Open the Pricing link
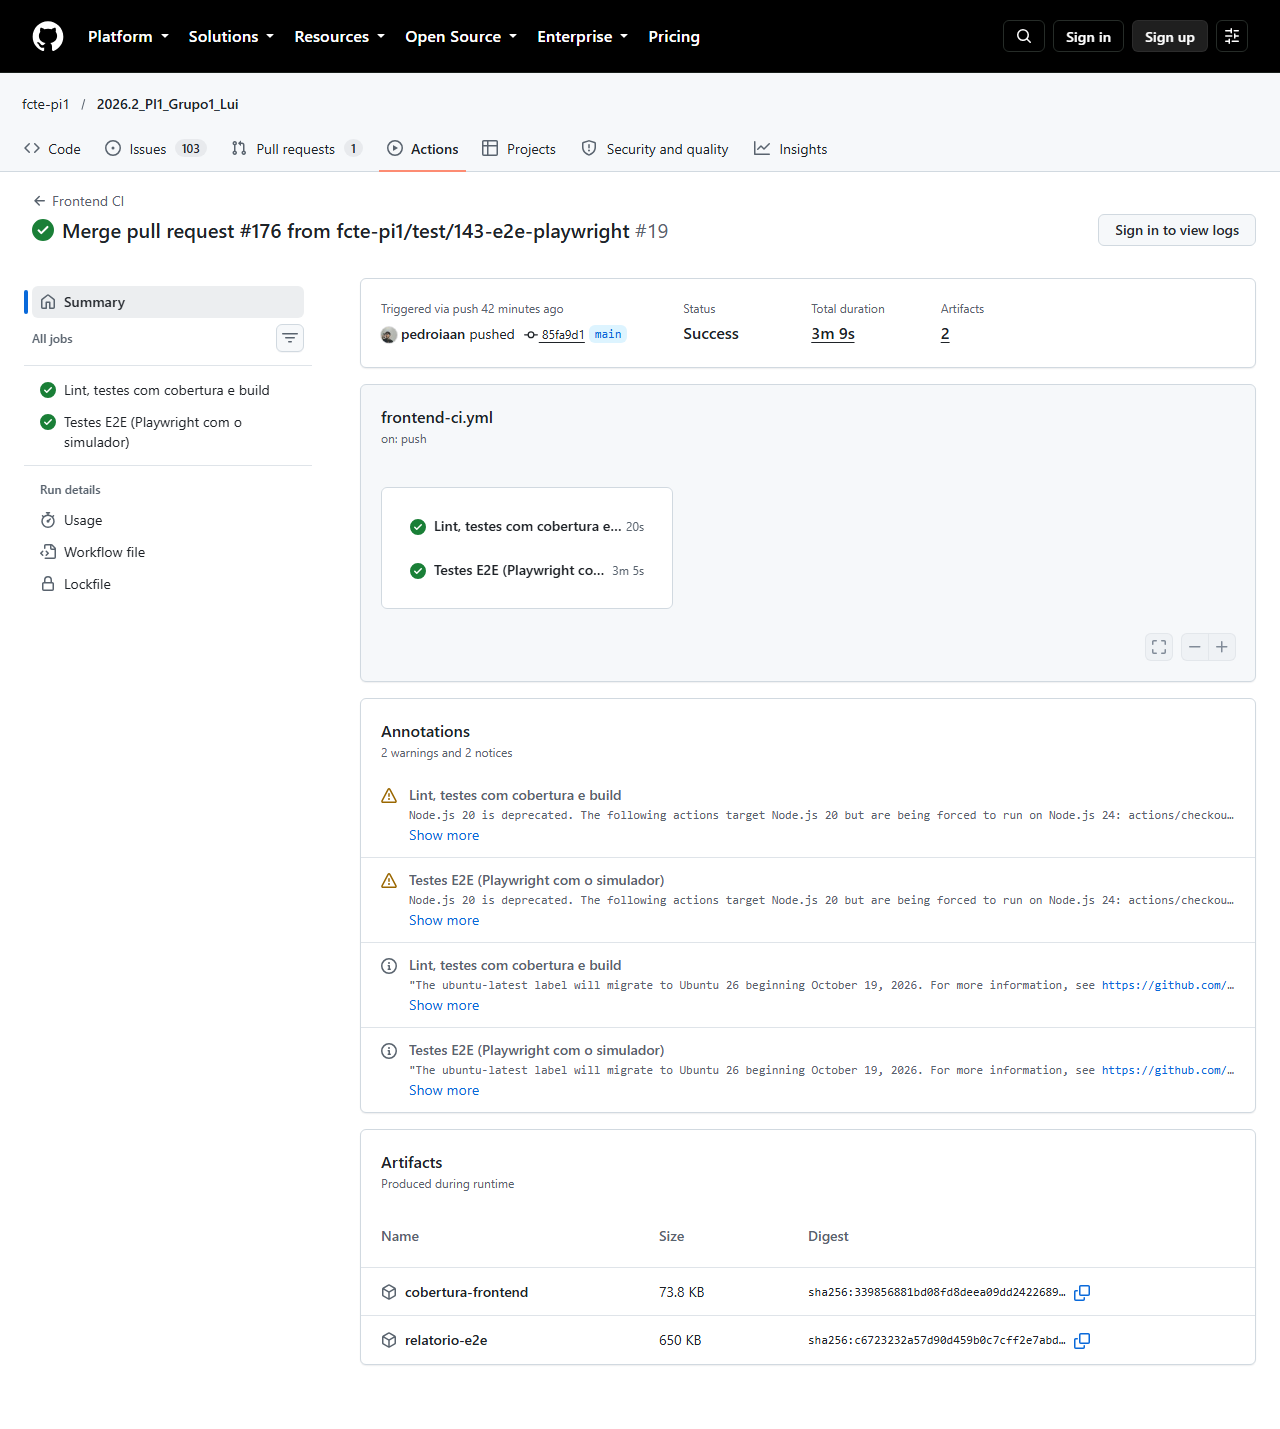 click(674, 37)
